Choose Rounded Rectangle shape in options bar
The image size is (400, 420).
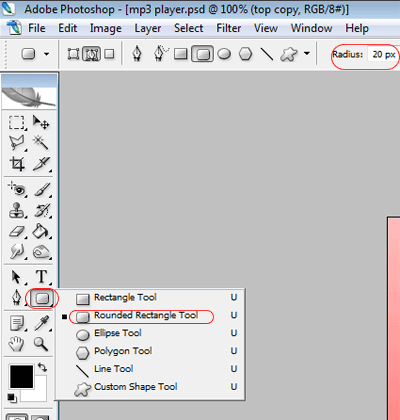coord(202,54)
